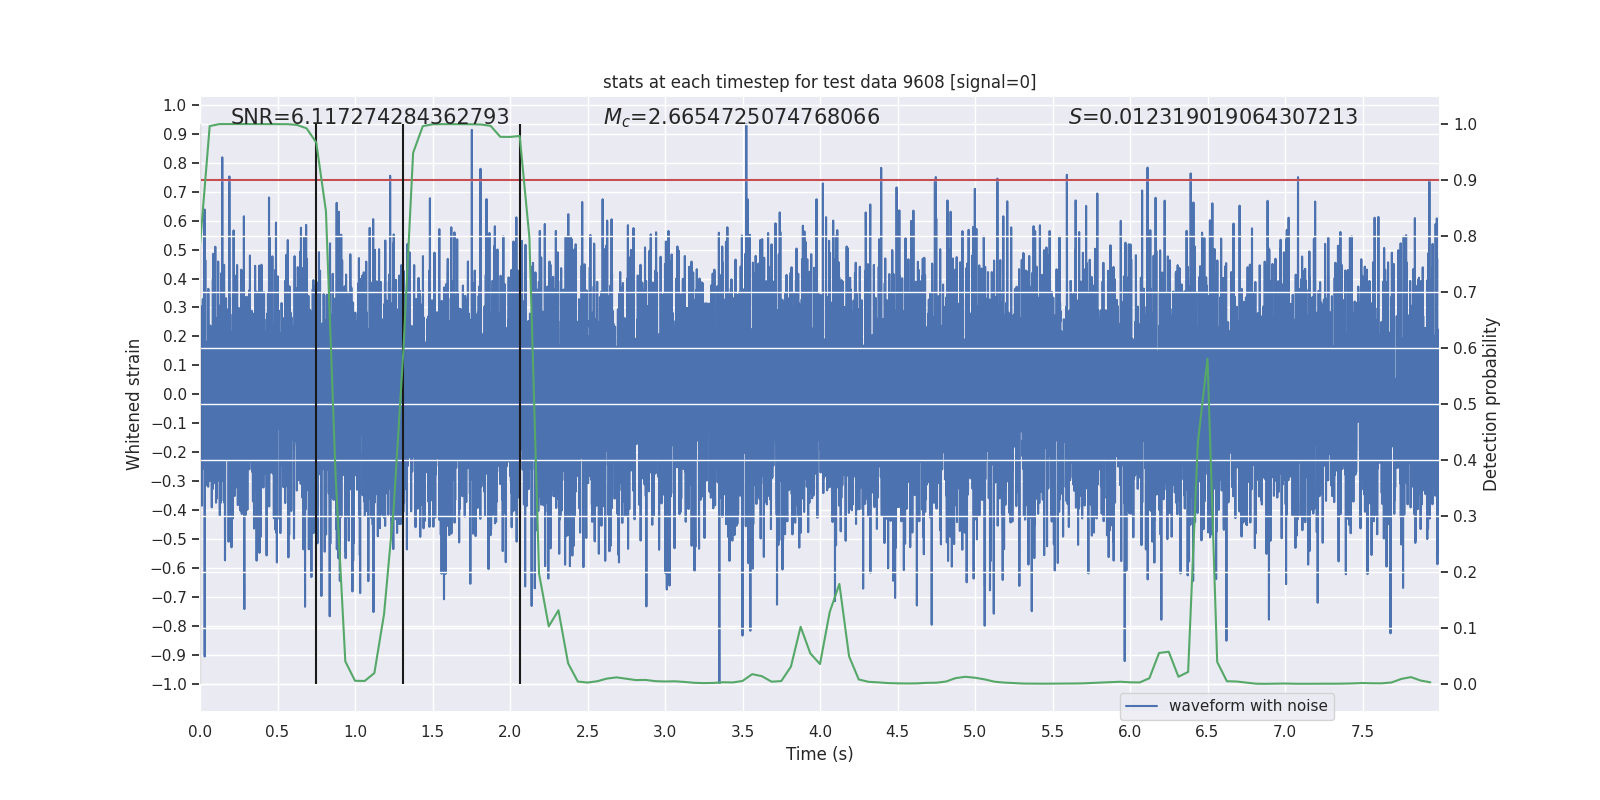Click the blue line sample in legend
This screenshot has height=800, width=1600.
(x=1142, y=706)
